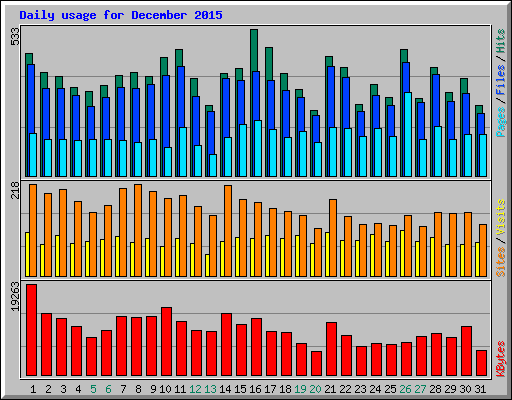Select the red KBytes bar for day 1
This screenshot has height=400, width=512.
[x=31, y=330]
